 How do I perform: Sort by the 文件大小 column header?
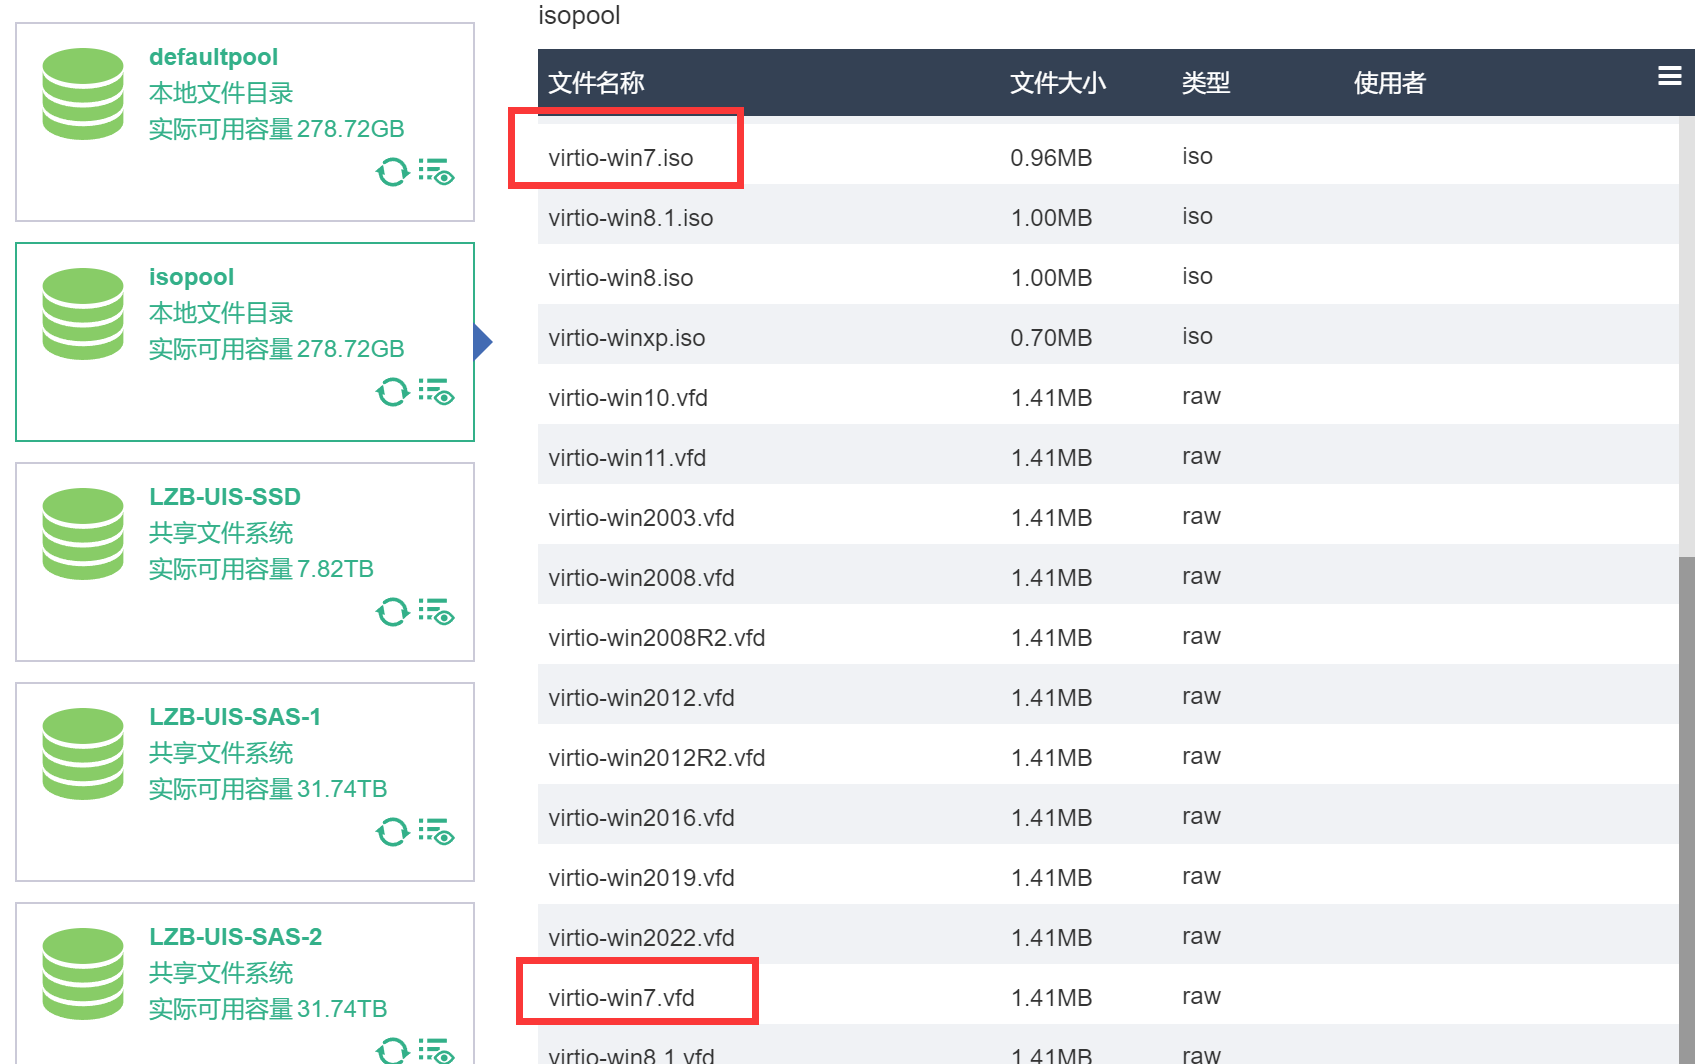(x=1058, y=83)
